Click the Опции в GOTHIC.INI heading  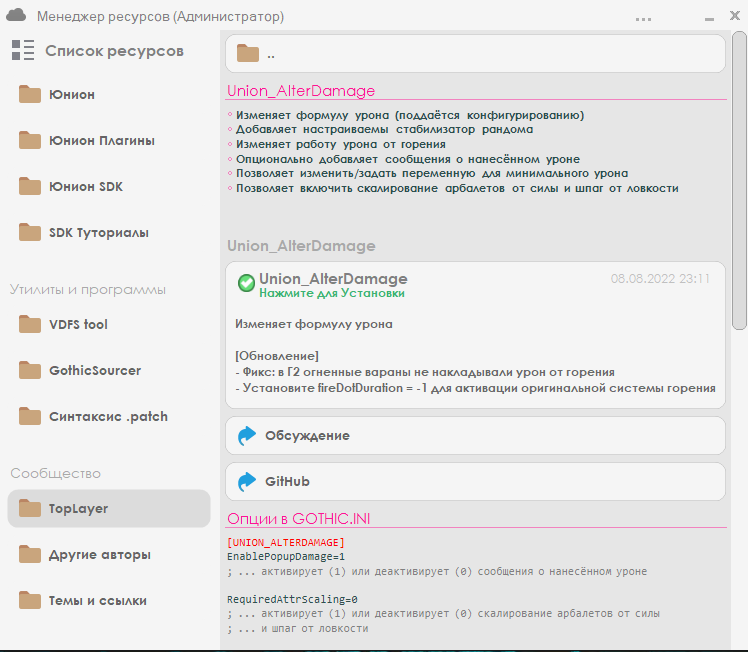299,518
